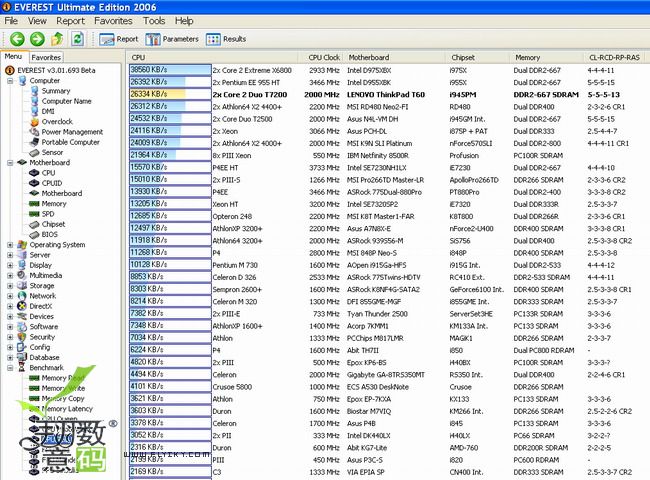The image size is (650, 480).
Task: Sort by the Motherboard column header
Action: (x=394, y=58)
